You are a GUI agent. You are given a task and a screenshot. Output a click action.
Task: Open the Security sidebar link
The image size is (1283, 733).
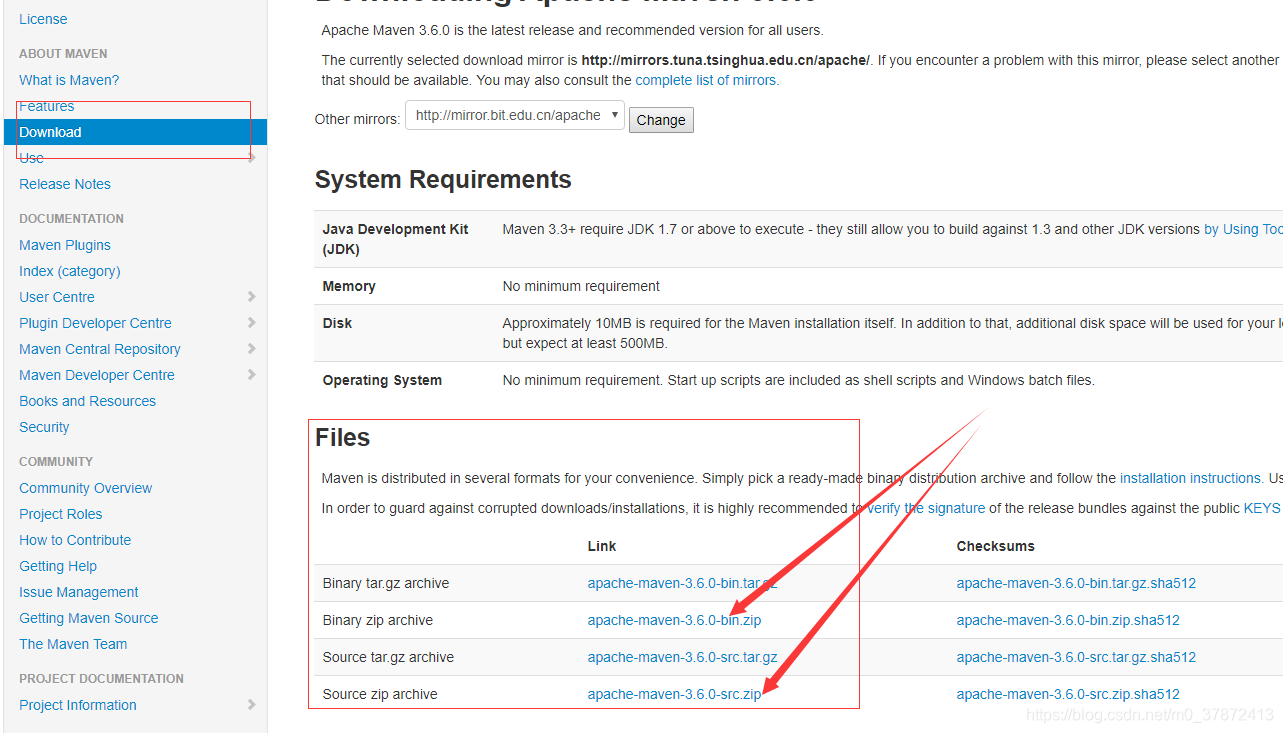(44, 427)
